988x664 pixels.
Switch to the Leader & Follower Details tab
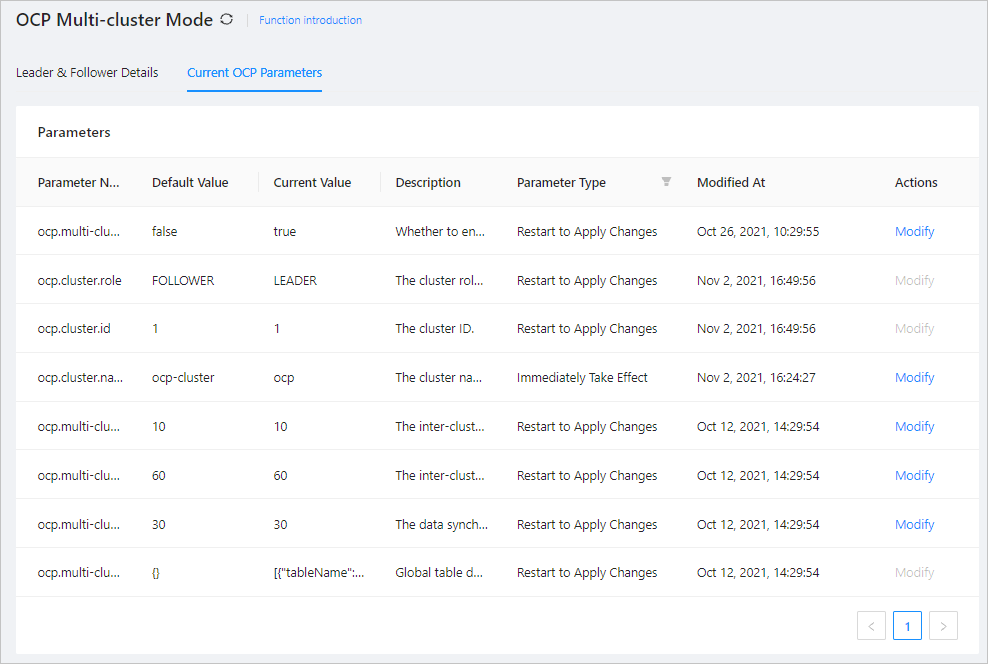86,72
